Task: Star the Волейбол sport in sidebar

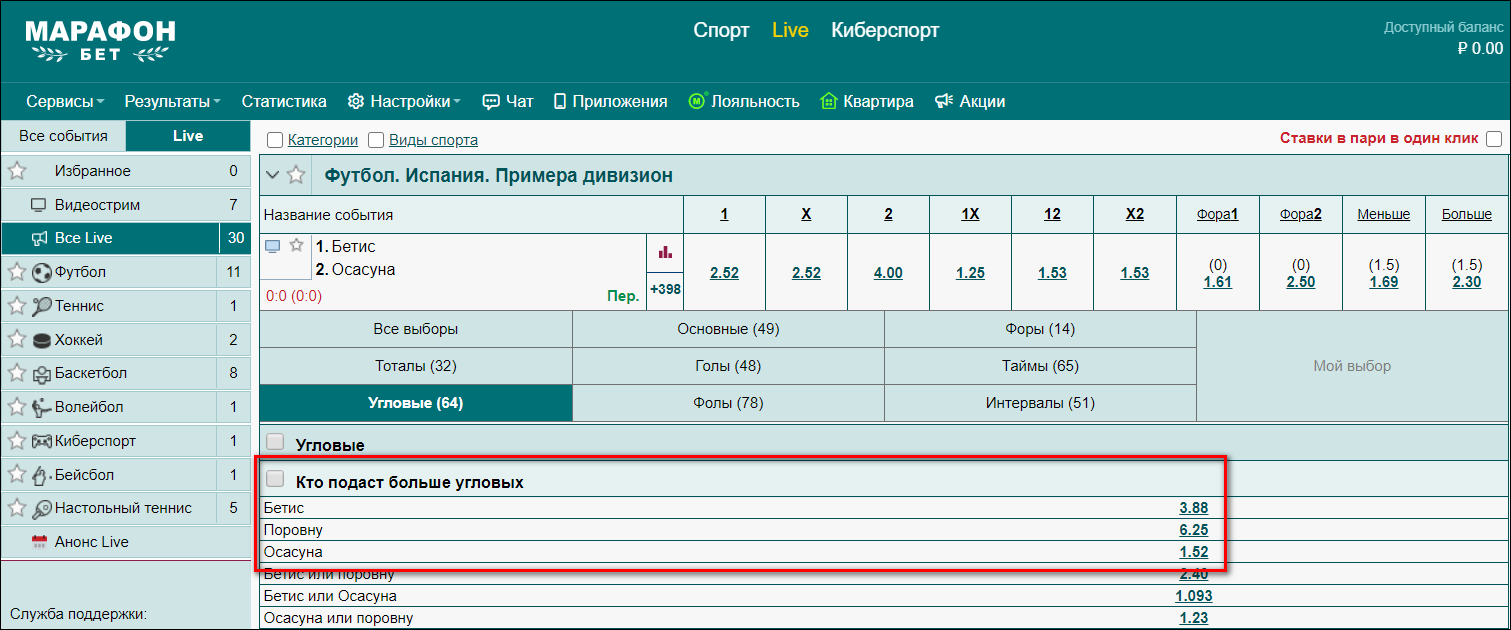Action: pos(17,407)
